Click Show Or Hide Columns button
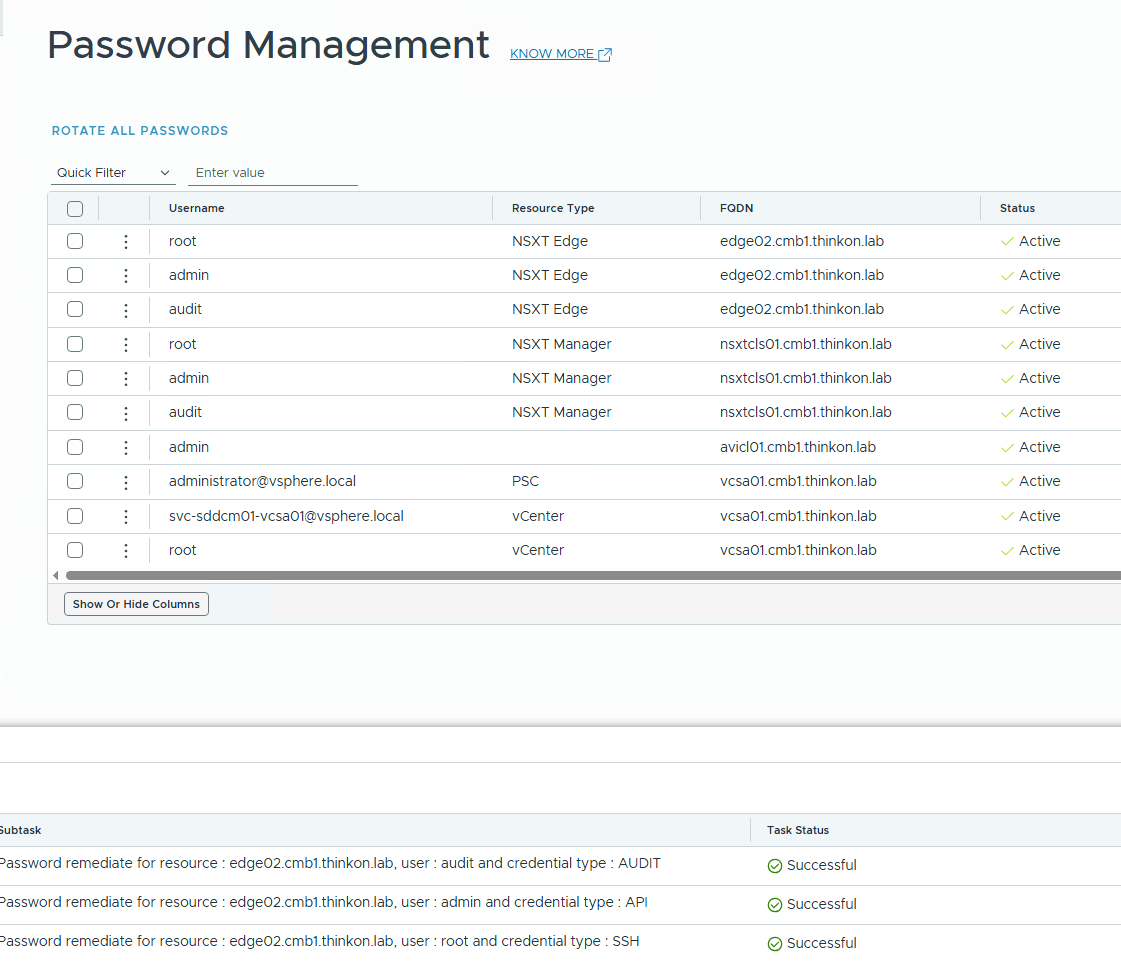1121x962 pixels. click(x=137, y=604)
